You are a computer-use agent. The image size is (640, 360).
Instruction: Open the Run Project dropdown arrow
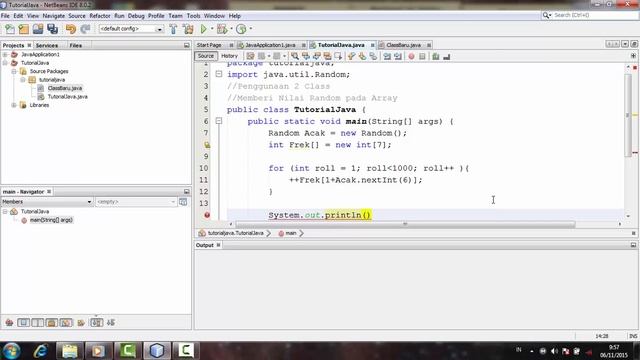(x=212, y=29)
